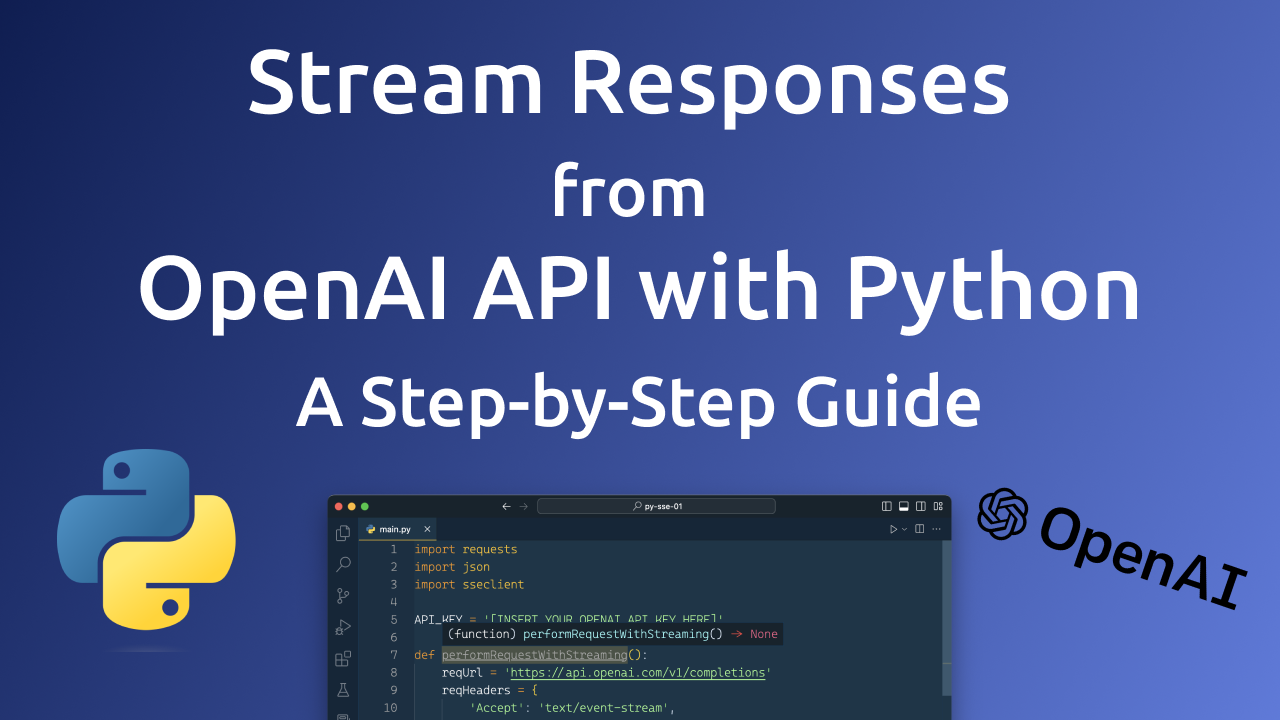This screenshot has width=1280, height=720.
Task: Open the api.openai.com completions URL link
Action: point(638,673)
